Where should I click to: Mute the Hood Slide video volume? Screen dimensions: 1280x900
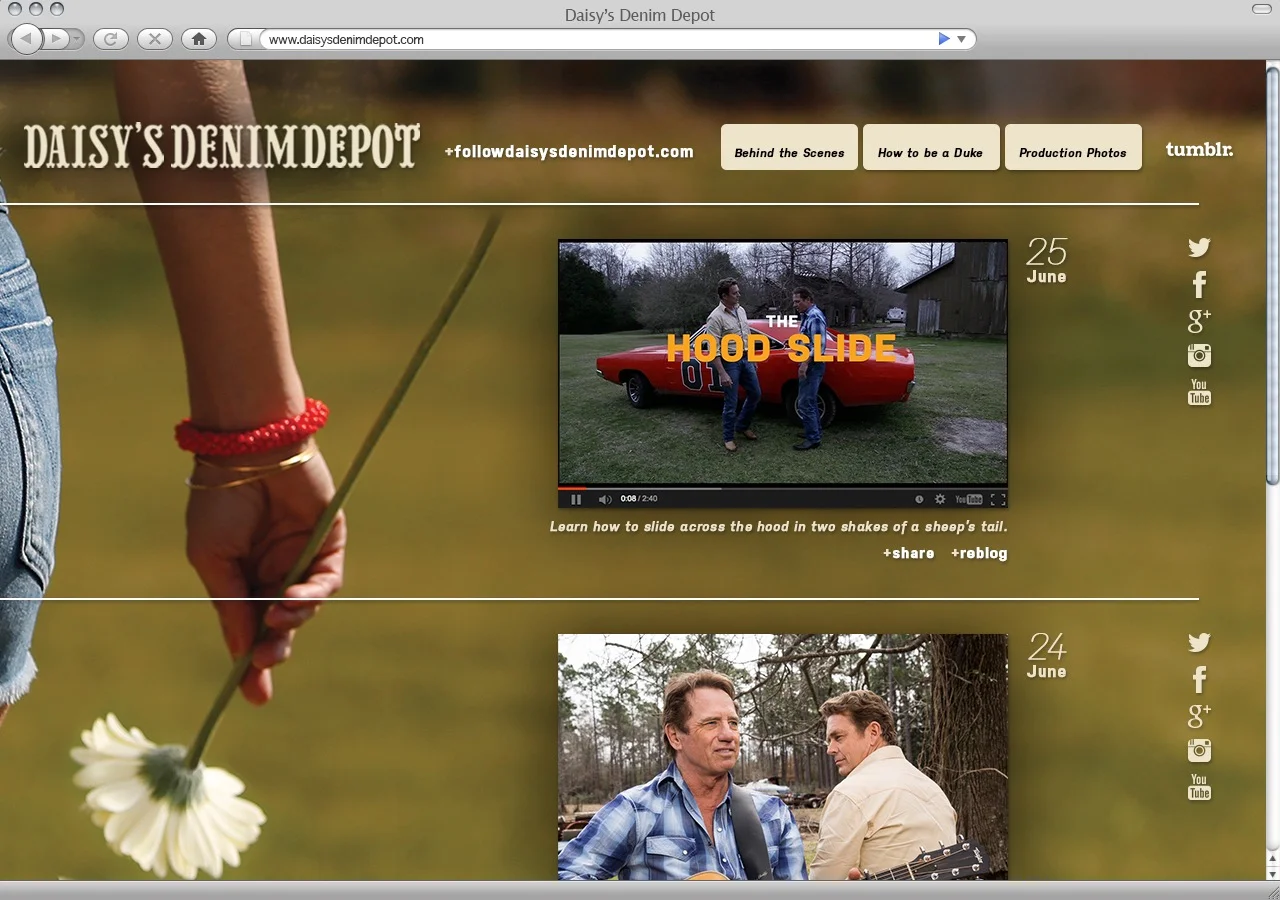tap(604, 499)
